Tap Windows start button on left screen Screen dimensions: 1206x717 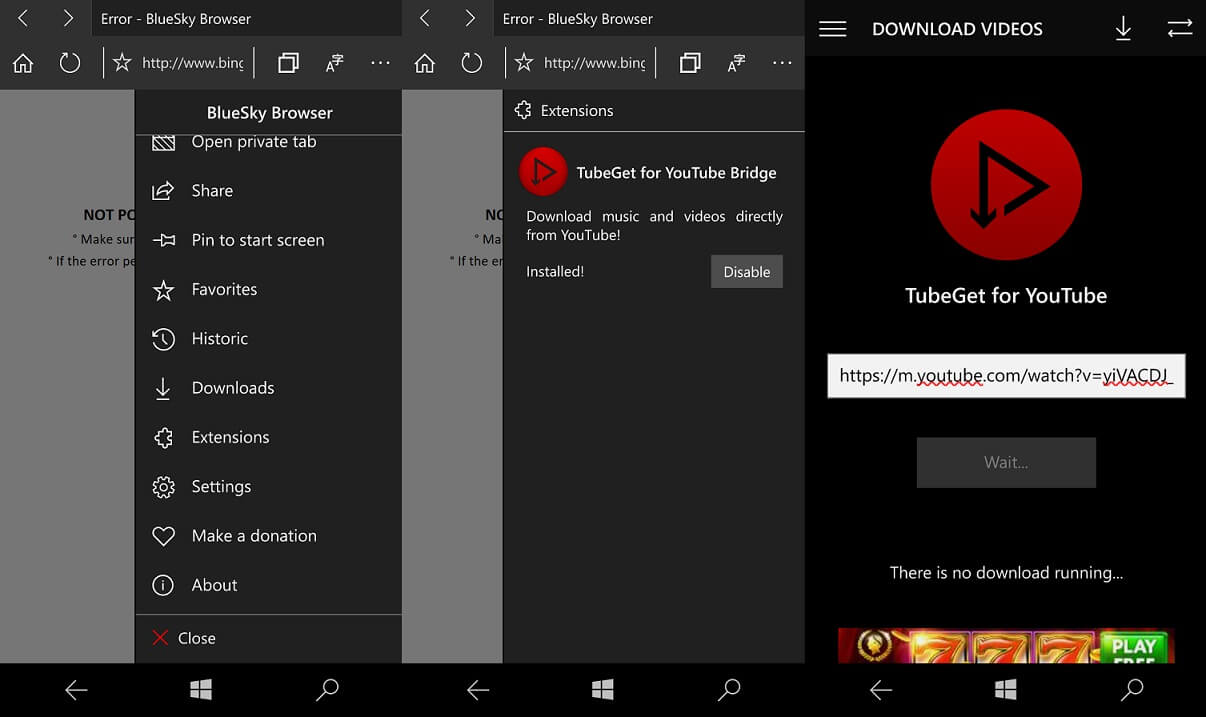pyautogui.click(x=200, y=689)
